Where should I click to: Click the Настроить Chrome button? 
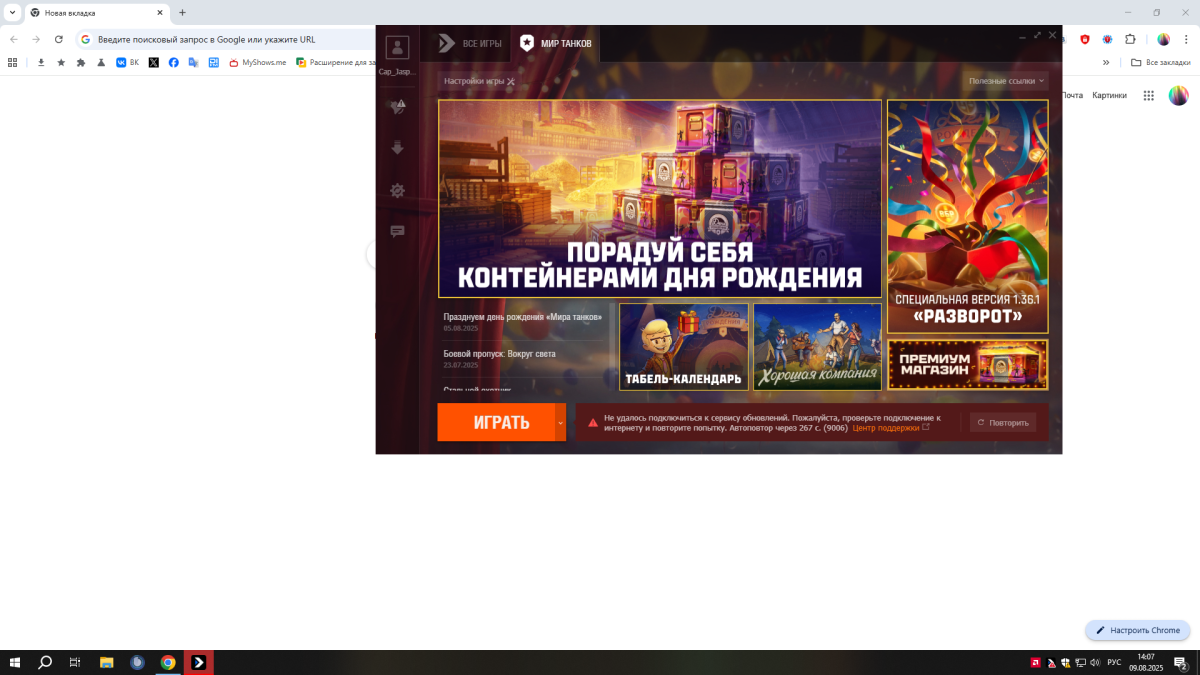tap(1138, 630)
